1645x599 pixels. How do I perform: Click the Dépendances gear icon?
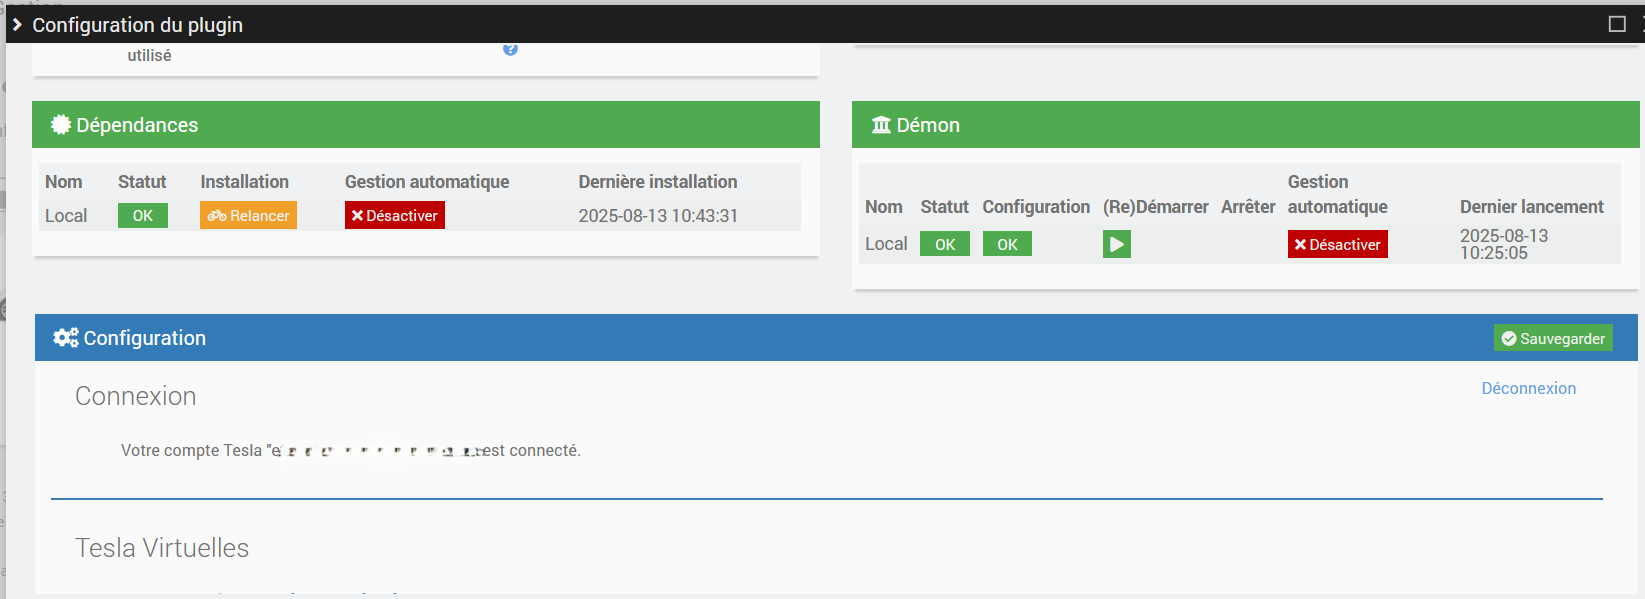[61, 125]
